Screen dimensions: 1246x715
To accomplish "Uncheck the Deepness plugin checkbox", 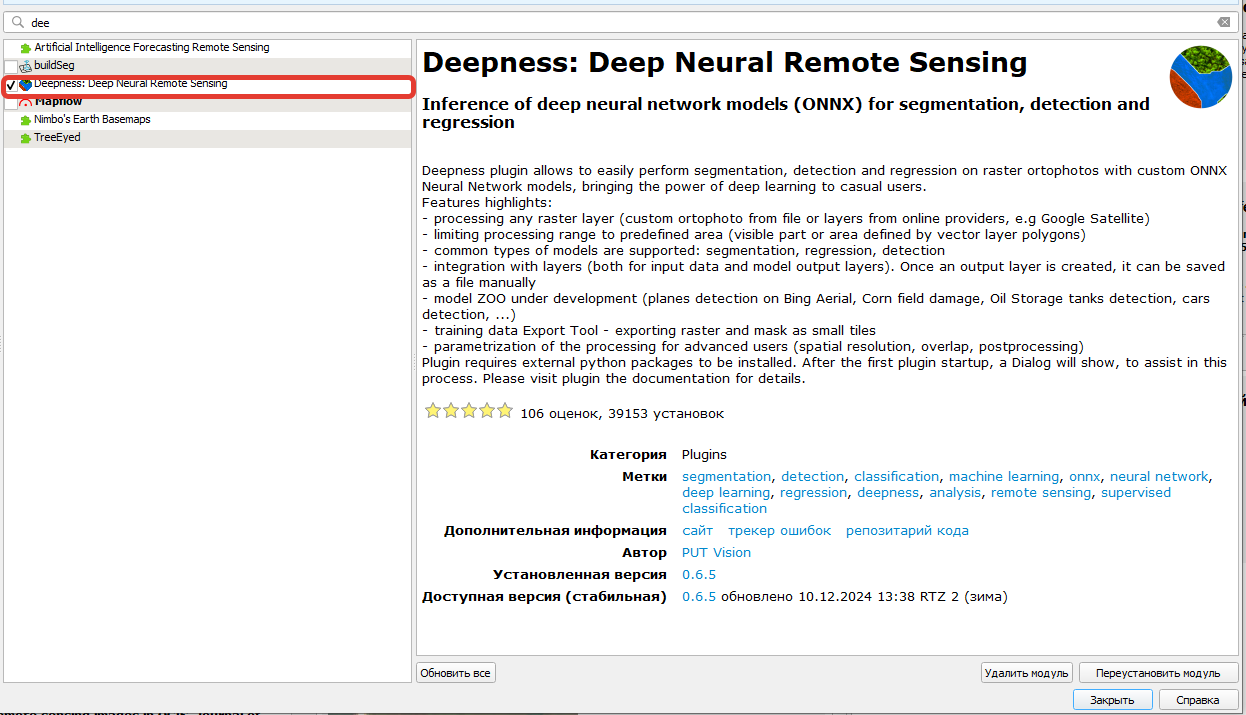I will pos(11,86).
